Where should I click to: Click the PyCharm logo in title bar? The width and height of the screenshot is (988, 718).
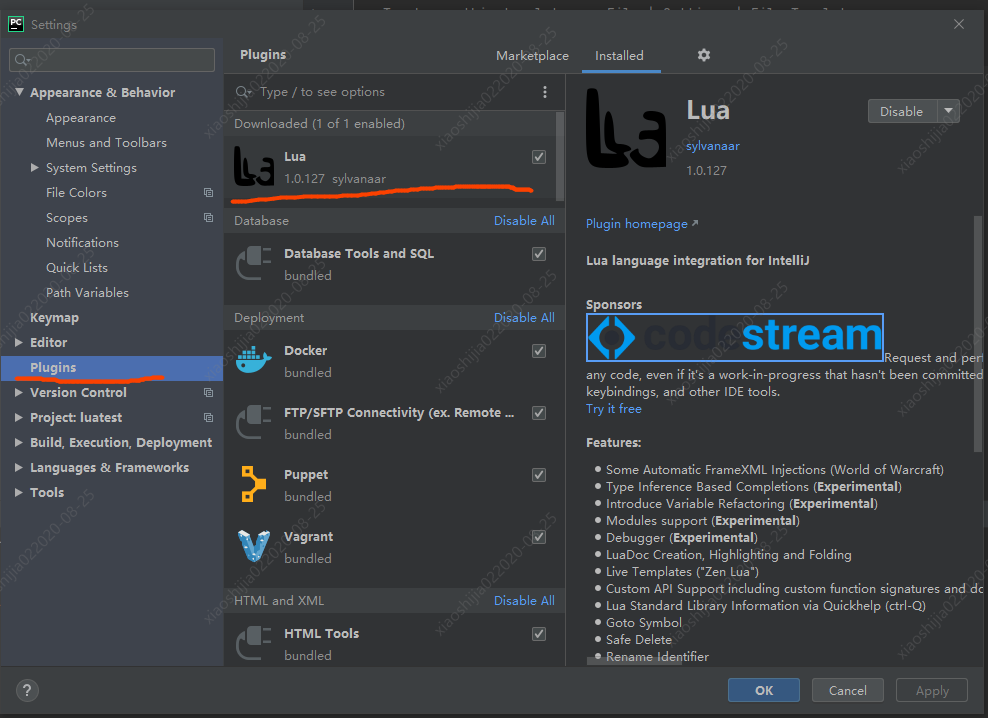[16, 25]
